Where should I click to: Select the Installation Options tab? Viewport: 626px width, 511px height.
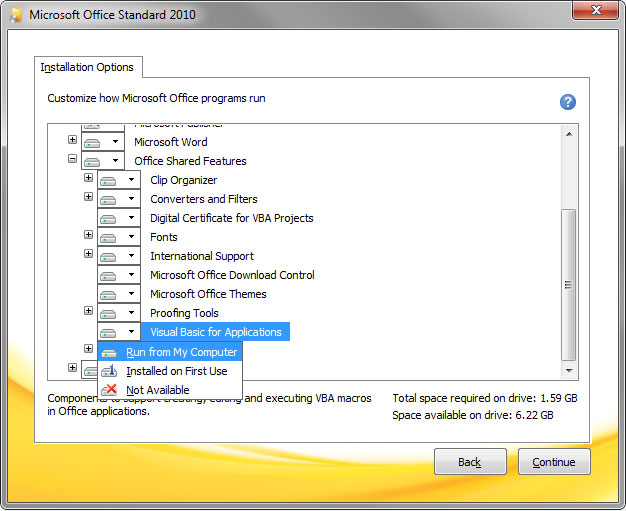(x=88, y=67)
